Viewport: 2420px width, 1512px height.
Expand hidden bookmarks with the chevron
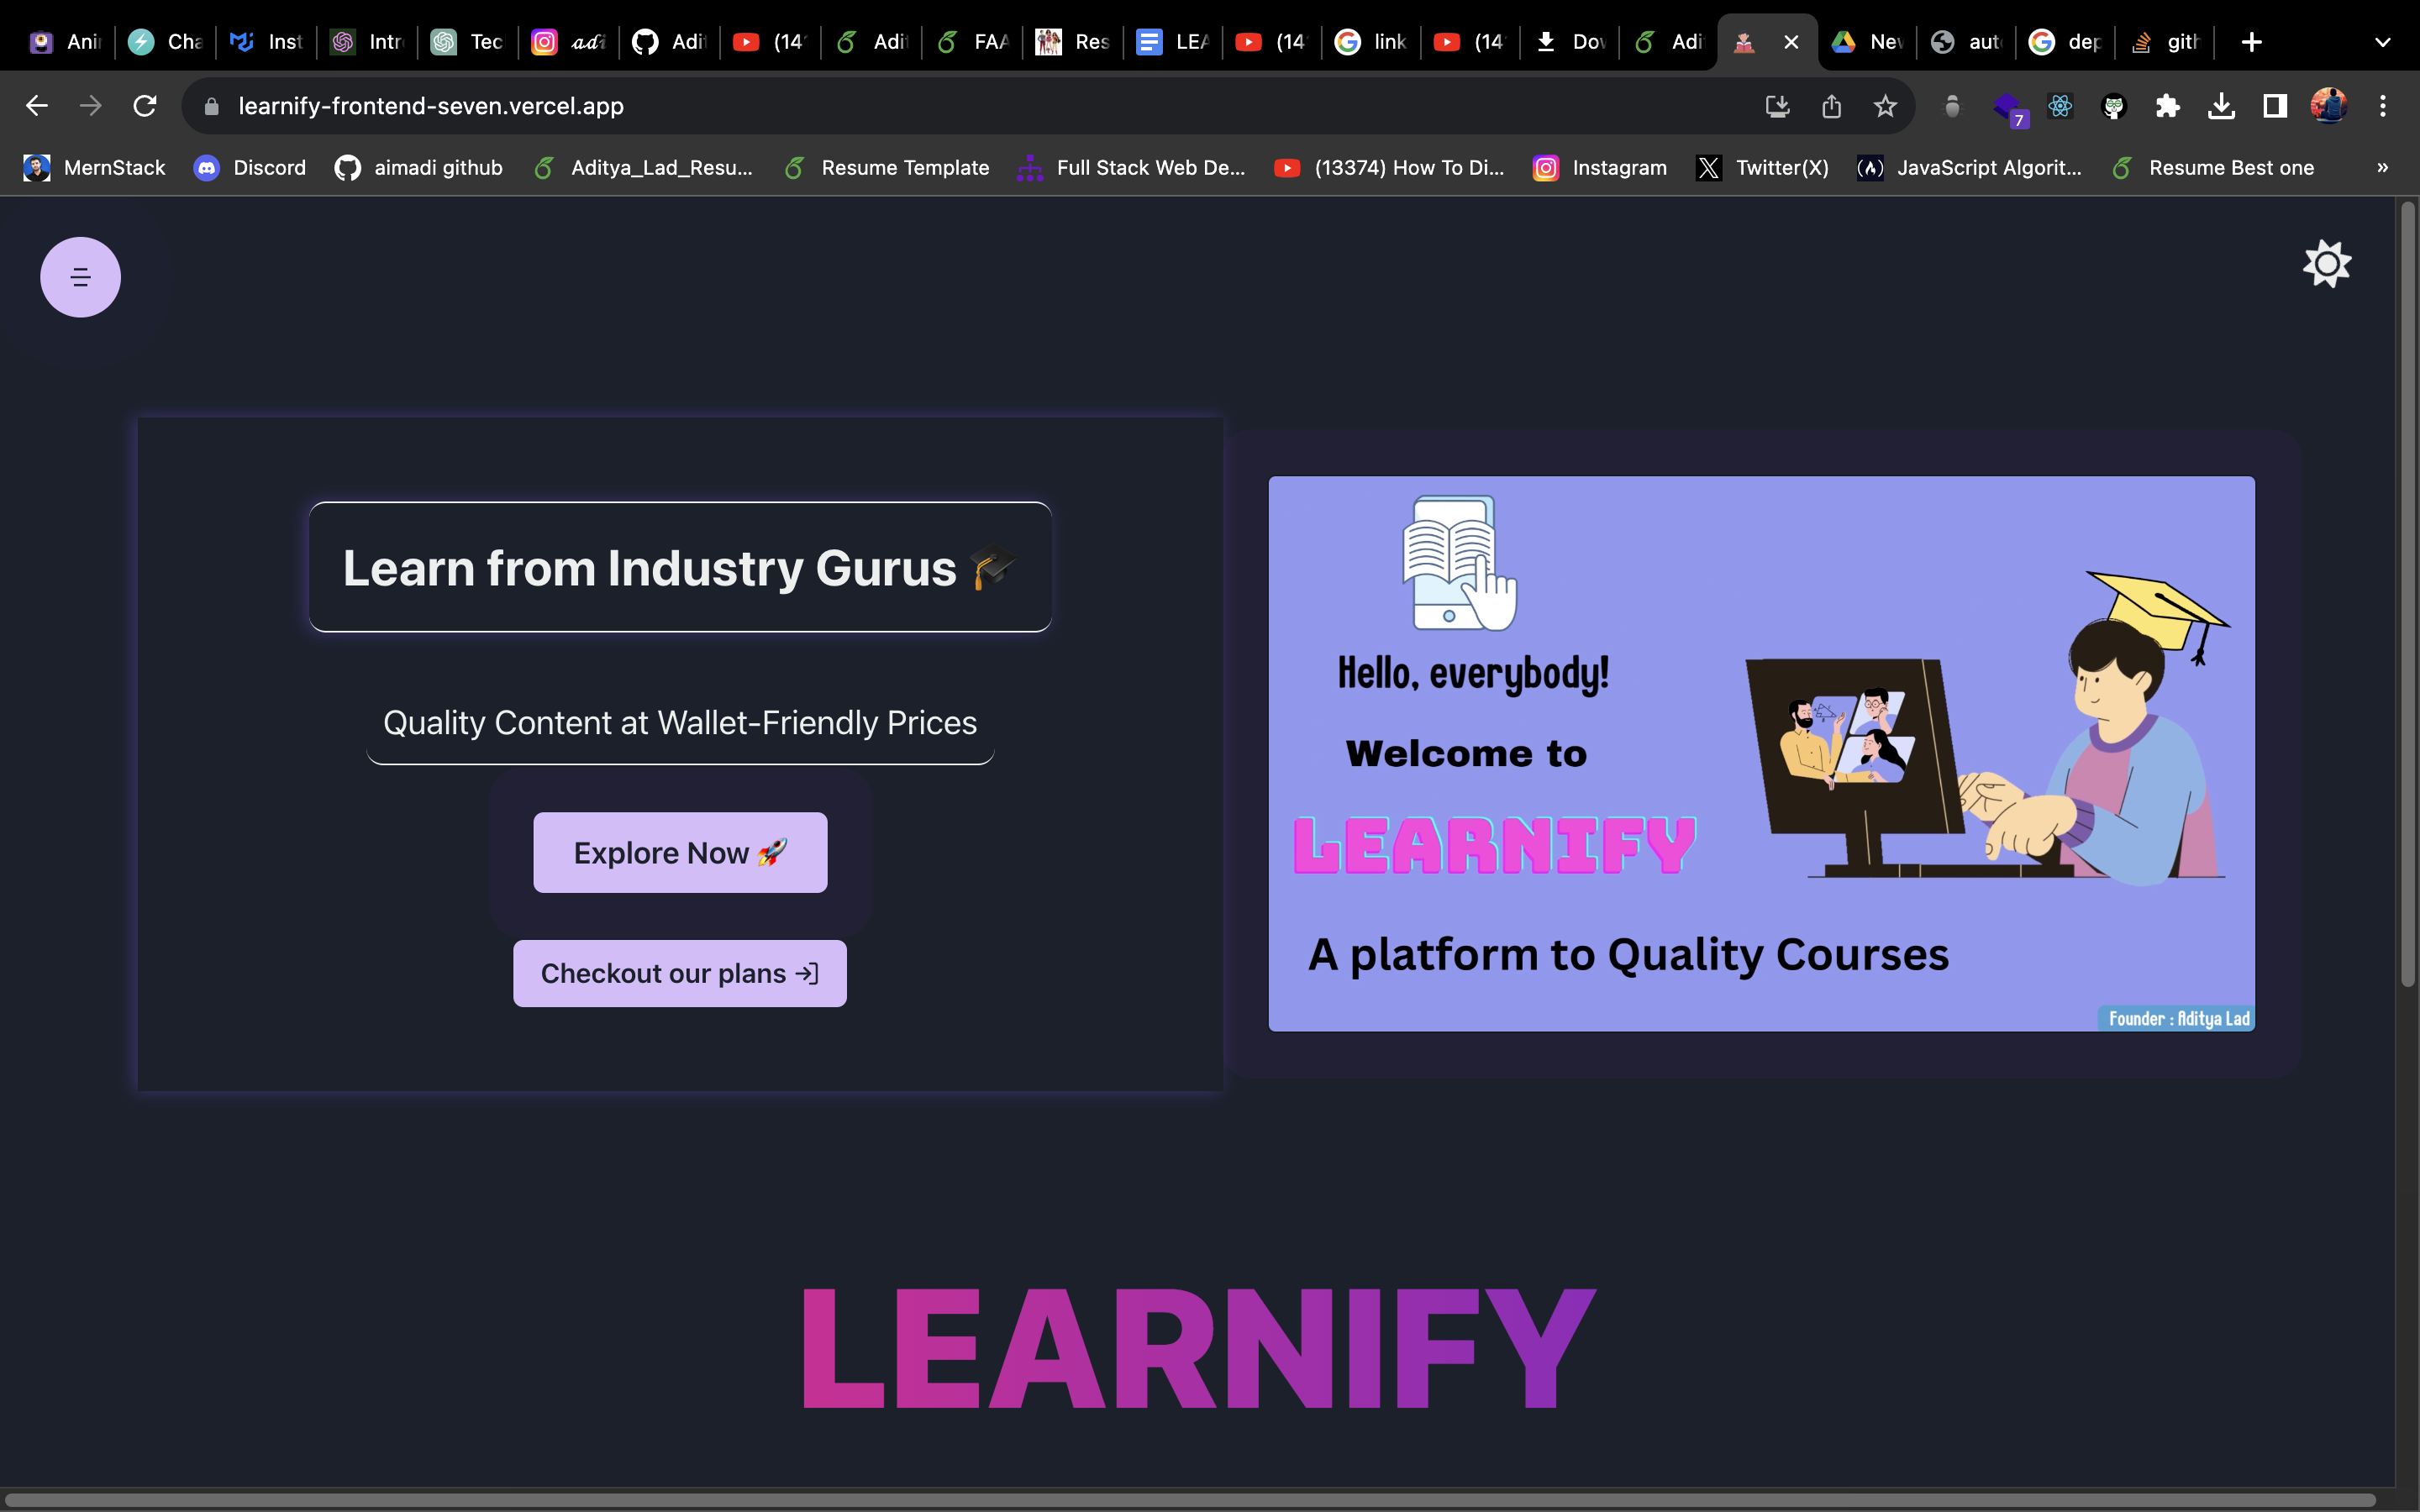coord(2383,167)
